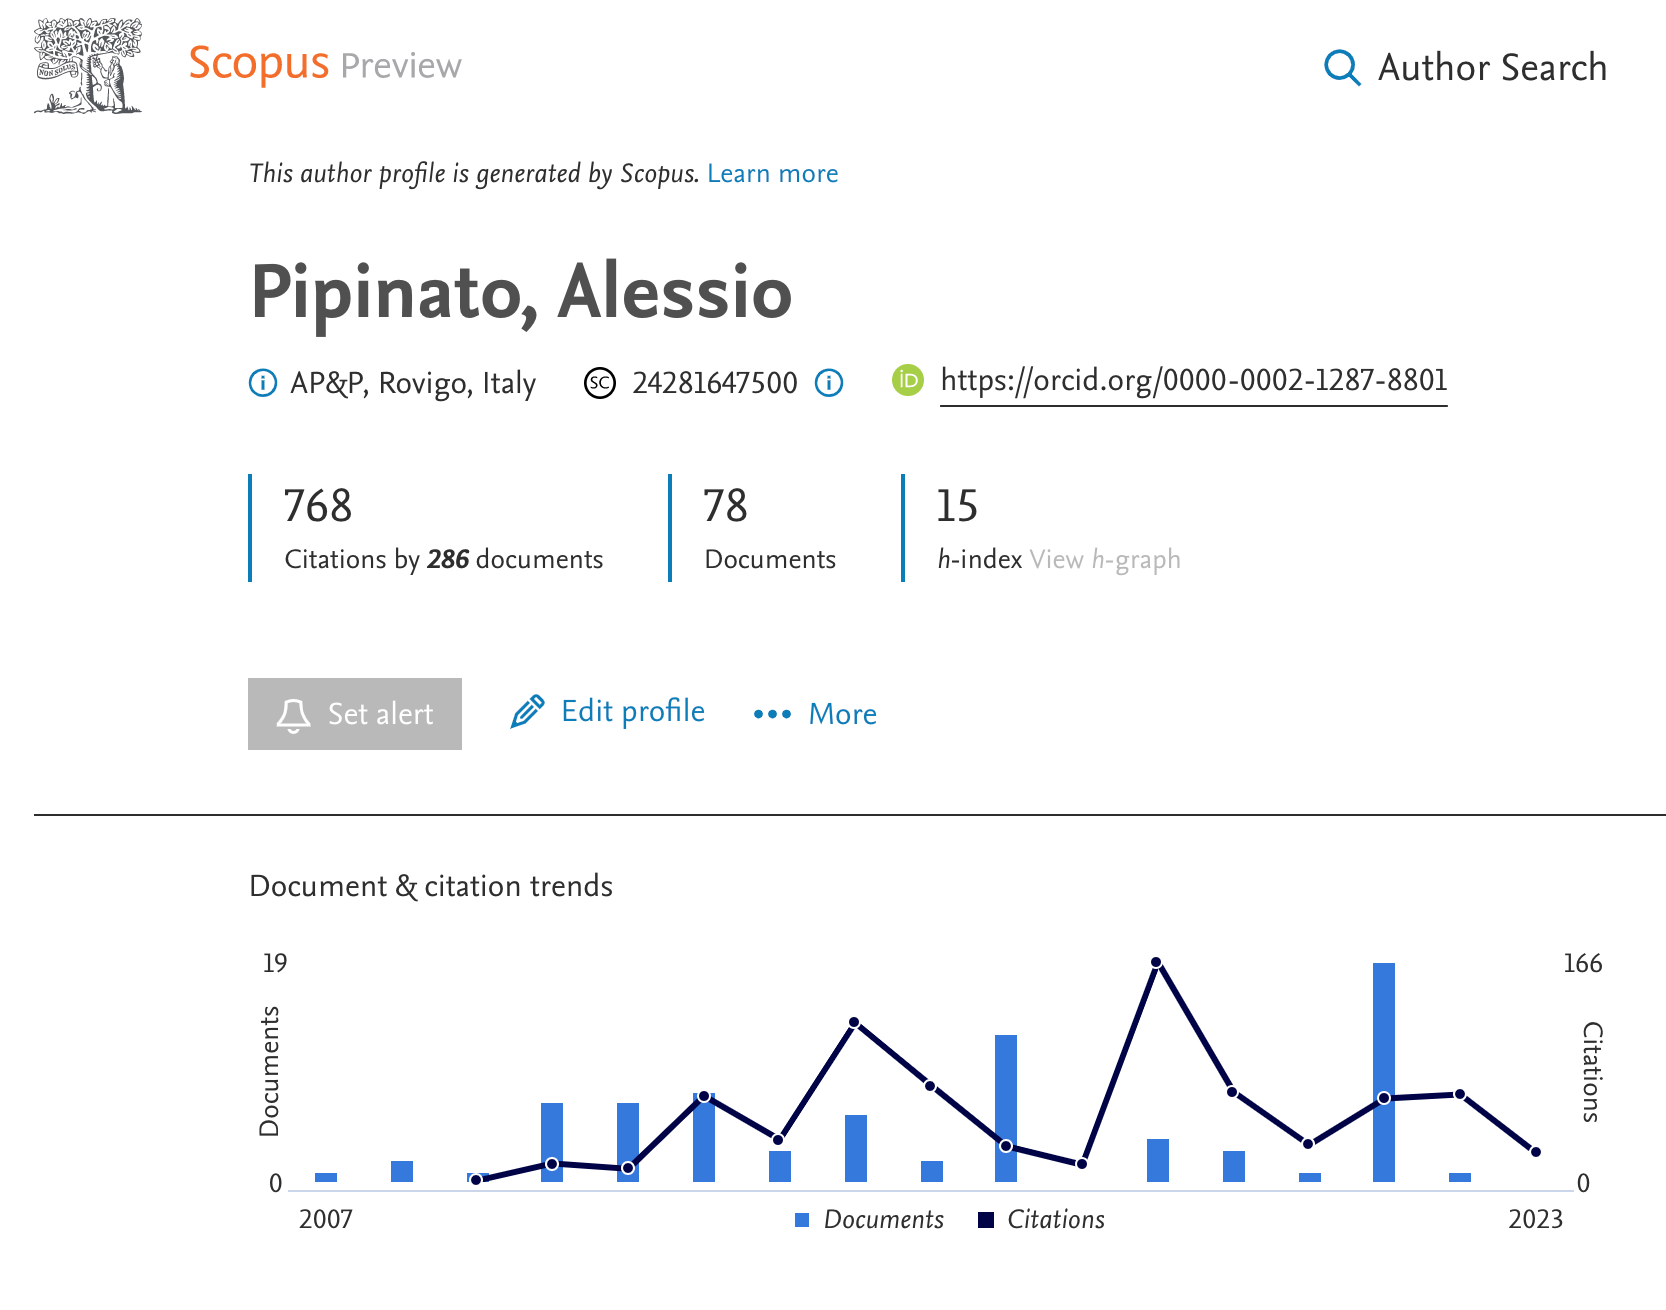Screen dimensions: 1666x1310
Task: Click the green ORCID iD icon
Action: [x=907, y=380]
